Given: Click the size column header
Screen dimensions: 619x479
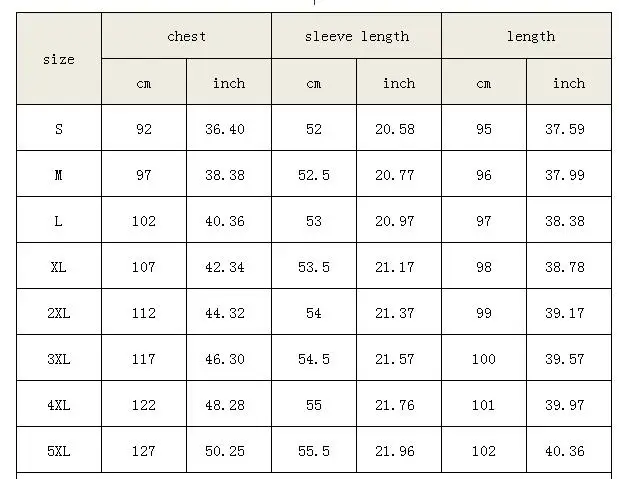Looking at the screenshot, I should pos(59,59).
